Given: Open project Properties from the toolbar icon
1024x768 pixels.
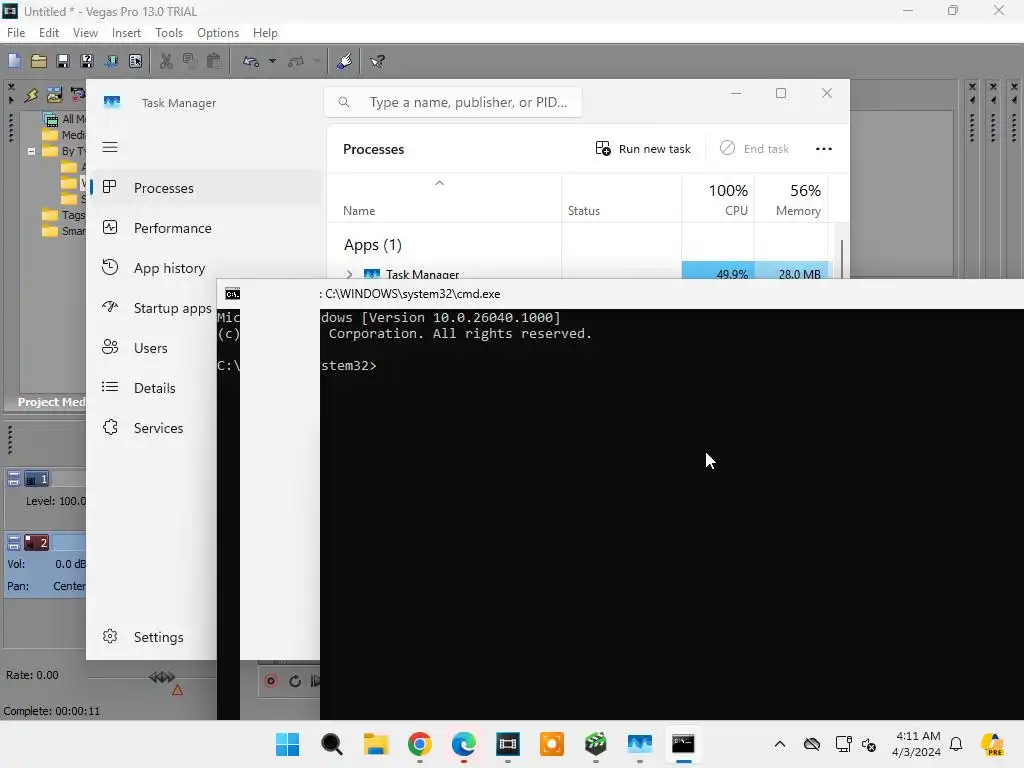Looking at the screenshot, I should 135,61.
